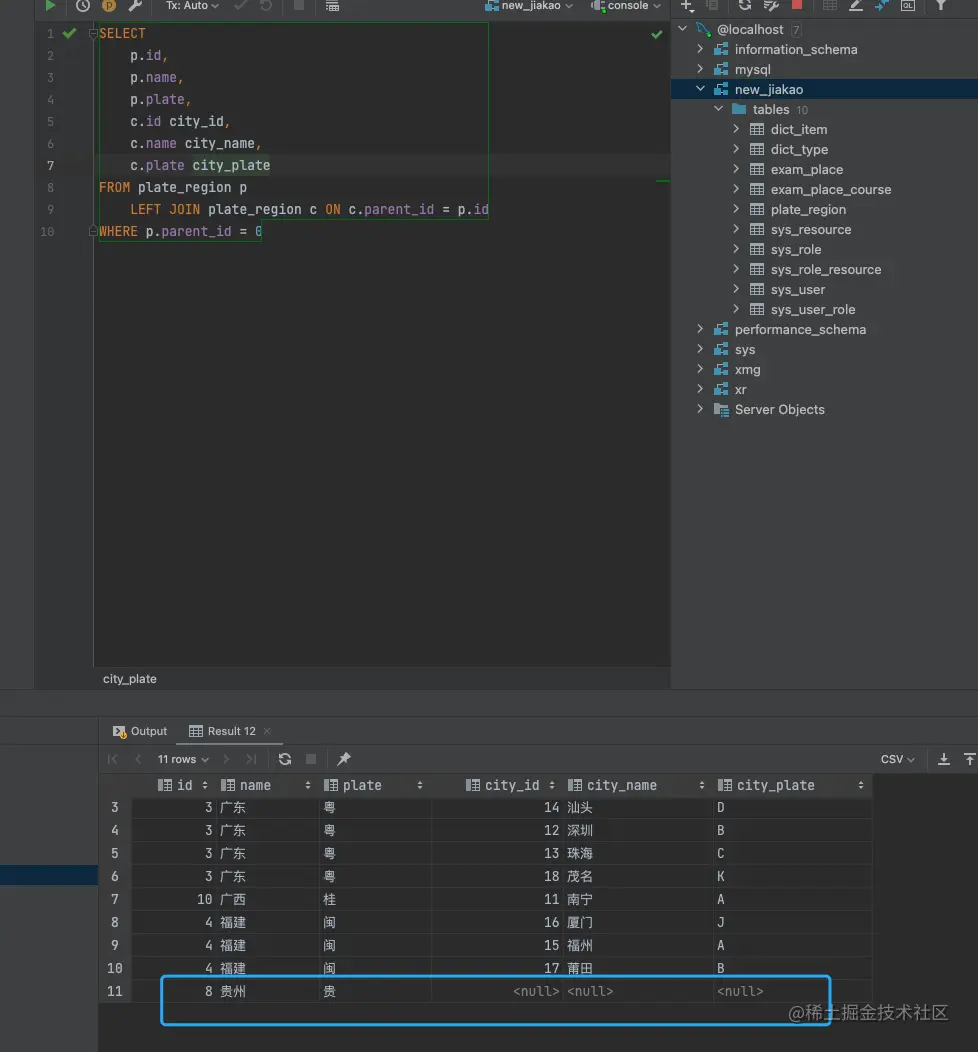Expand the dict_item table
The width and height of the screenshot is (978, 1052).
[x=737, y=129]
